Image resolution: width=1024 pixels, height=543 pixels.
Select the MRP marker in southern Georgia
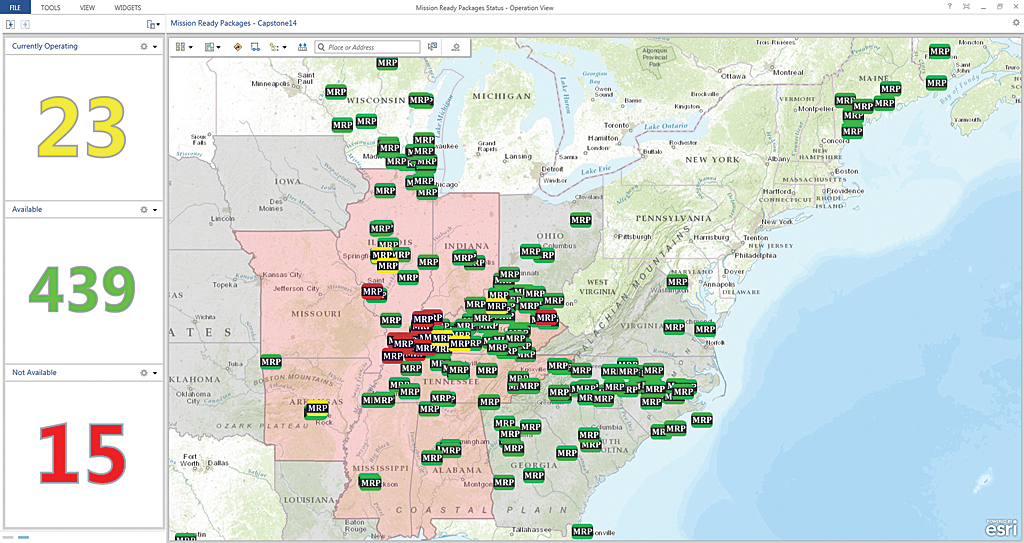tap(534, 476)
